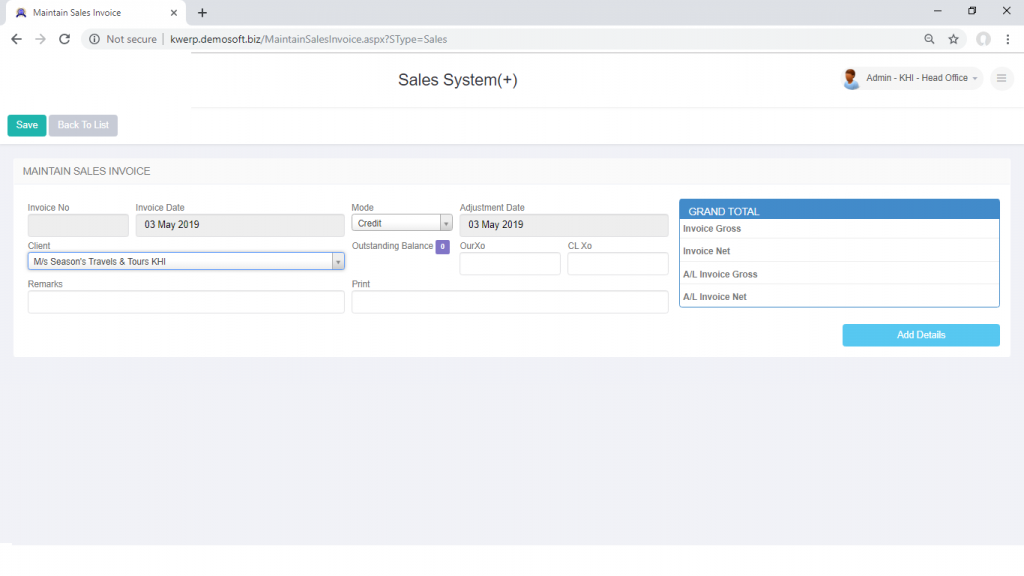Click the Invoice Date showing 03 May 2019

tap(240, 224)
